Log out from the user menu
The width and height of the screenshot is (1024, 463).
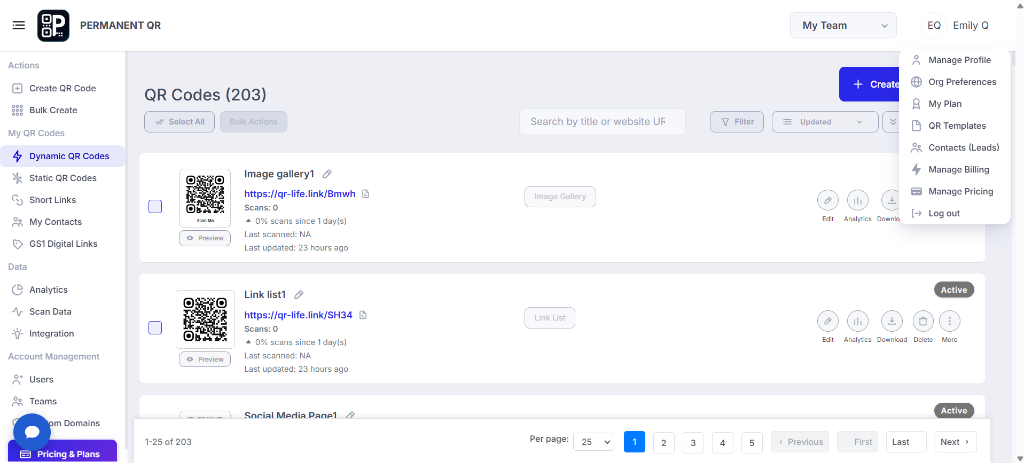click(944, 213)
